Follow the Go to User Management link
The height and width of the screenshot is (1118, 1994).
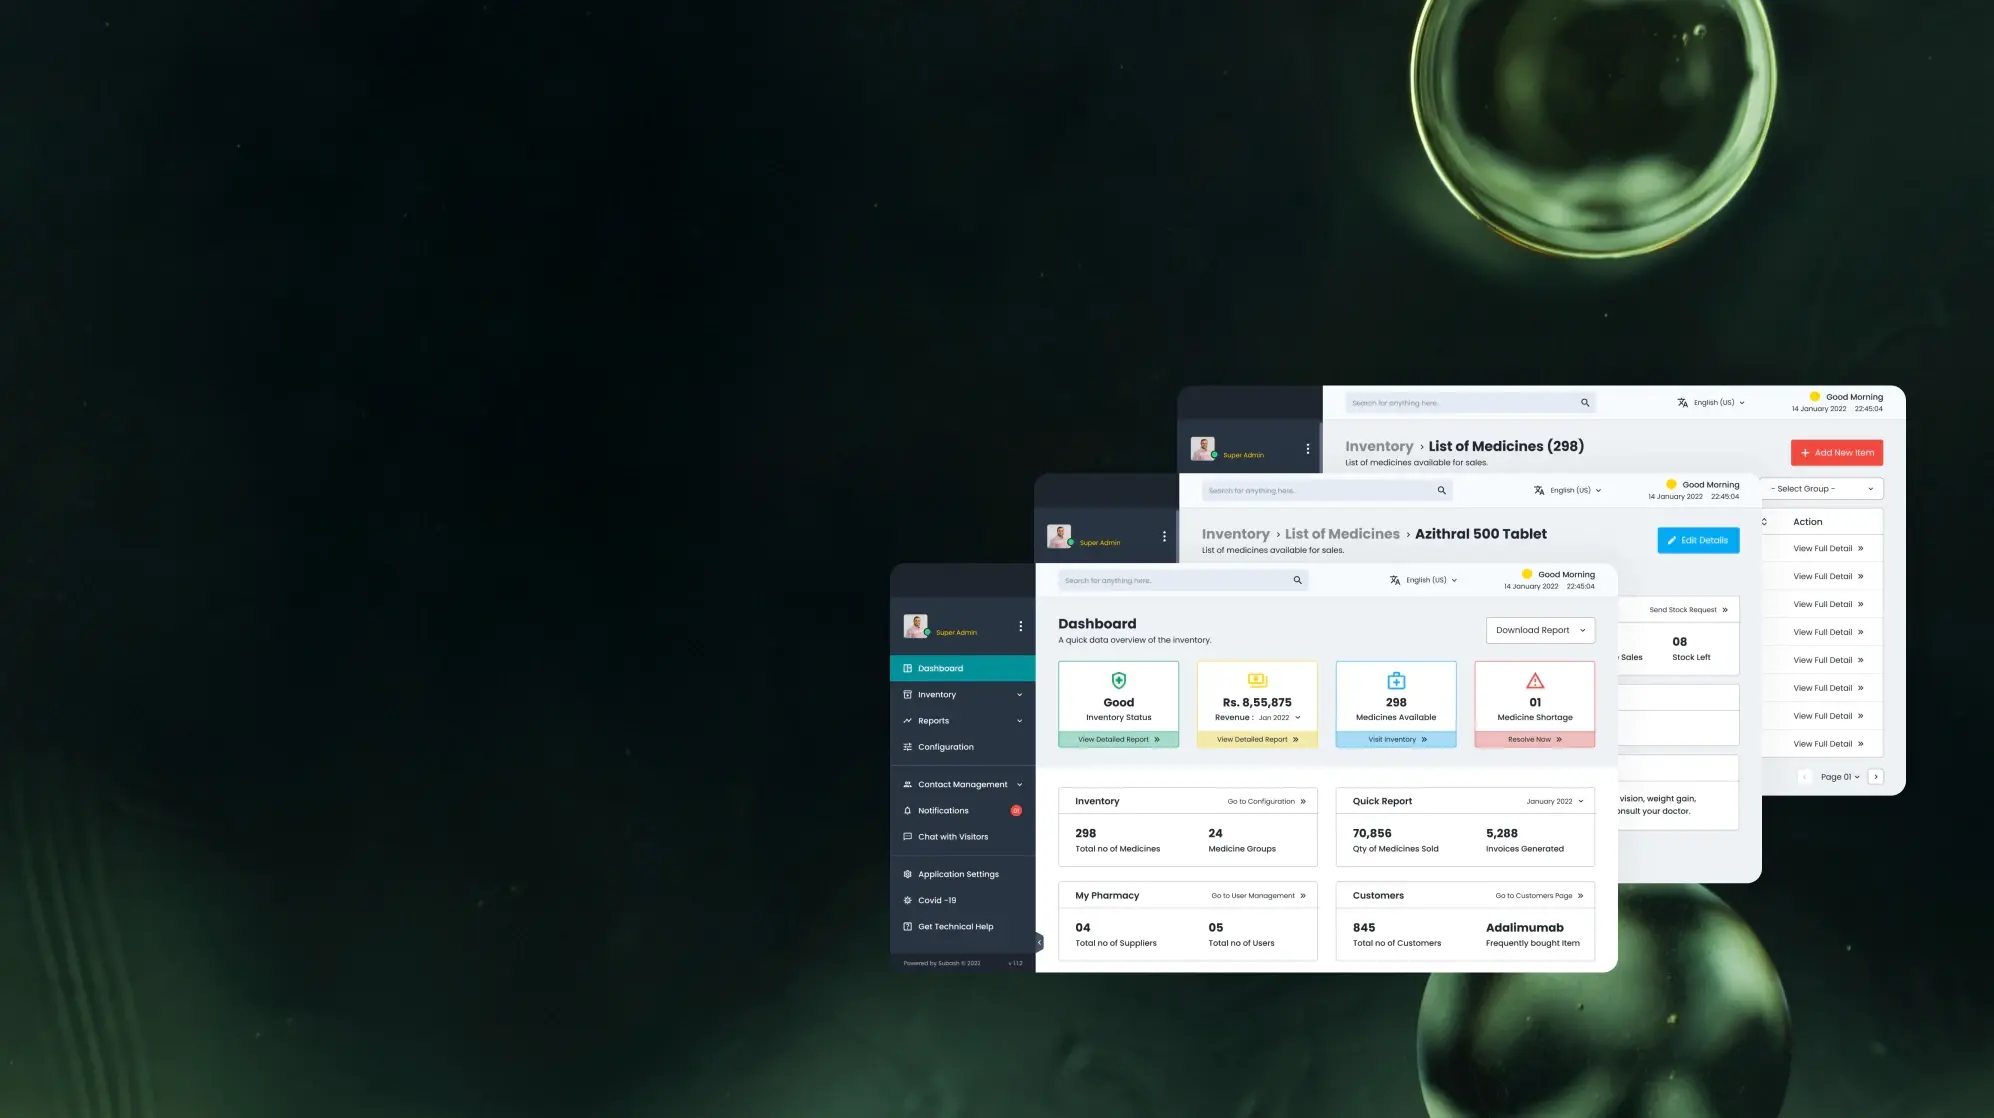click(1258, 896)
